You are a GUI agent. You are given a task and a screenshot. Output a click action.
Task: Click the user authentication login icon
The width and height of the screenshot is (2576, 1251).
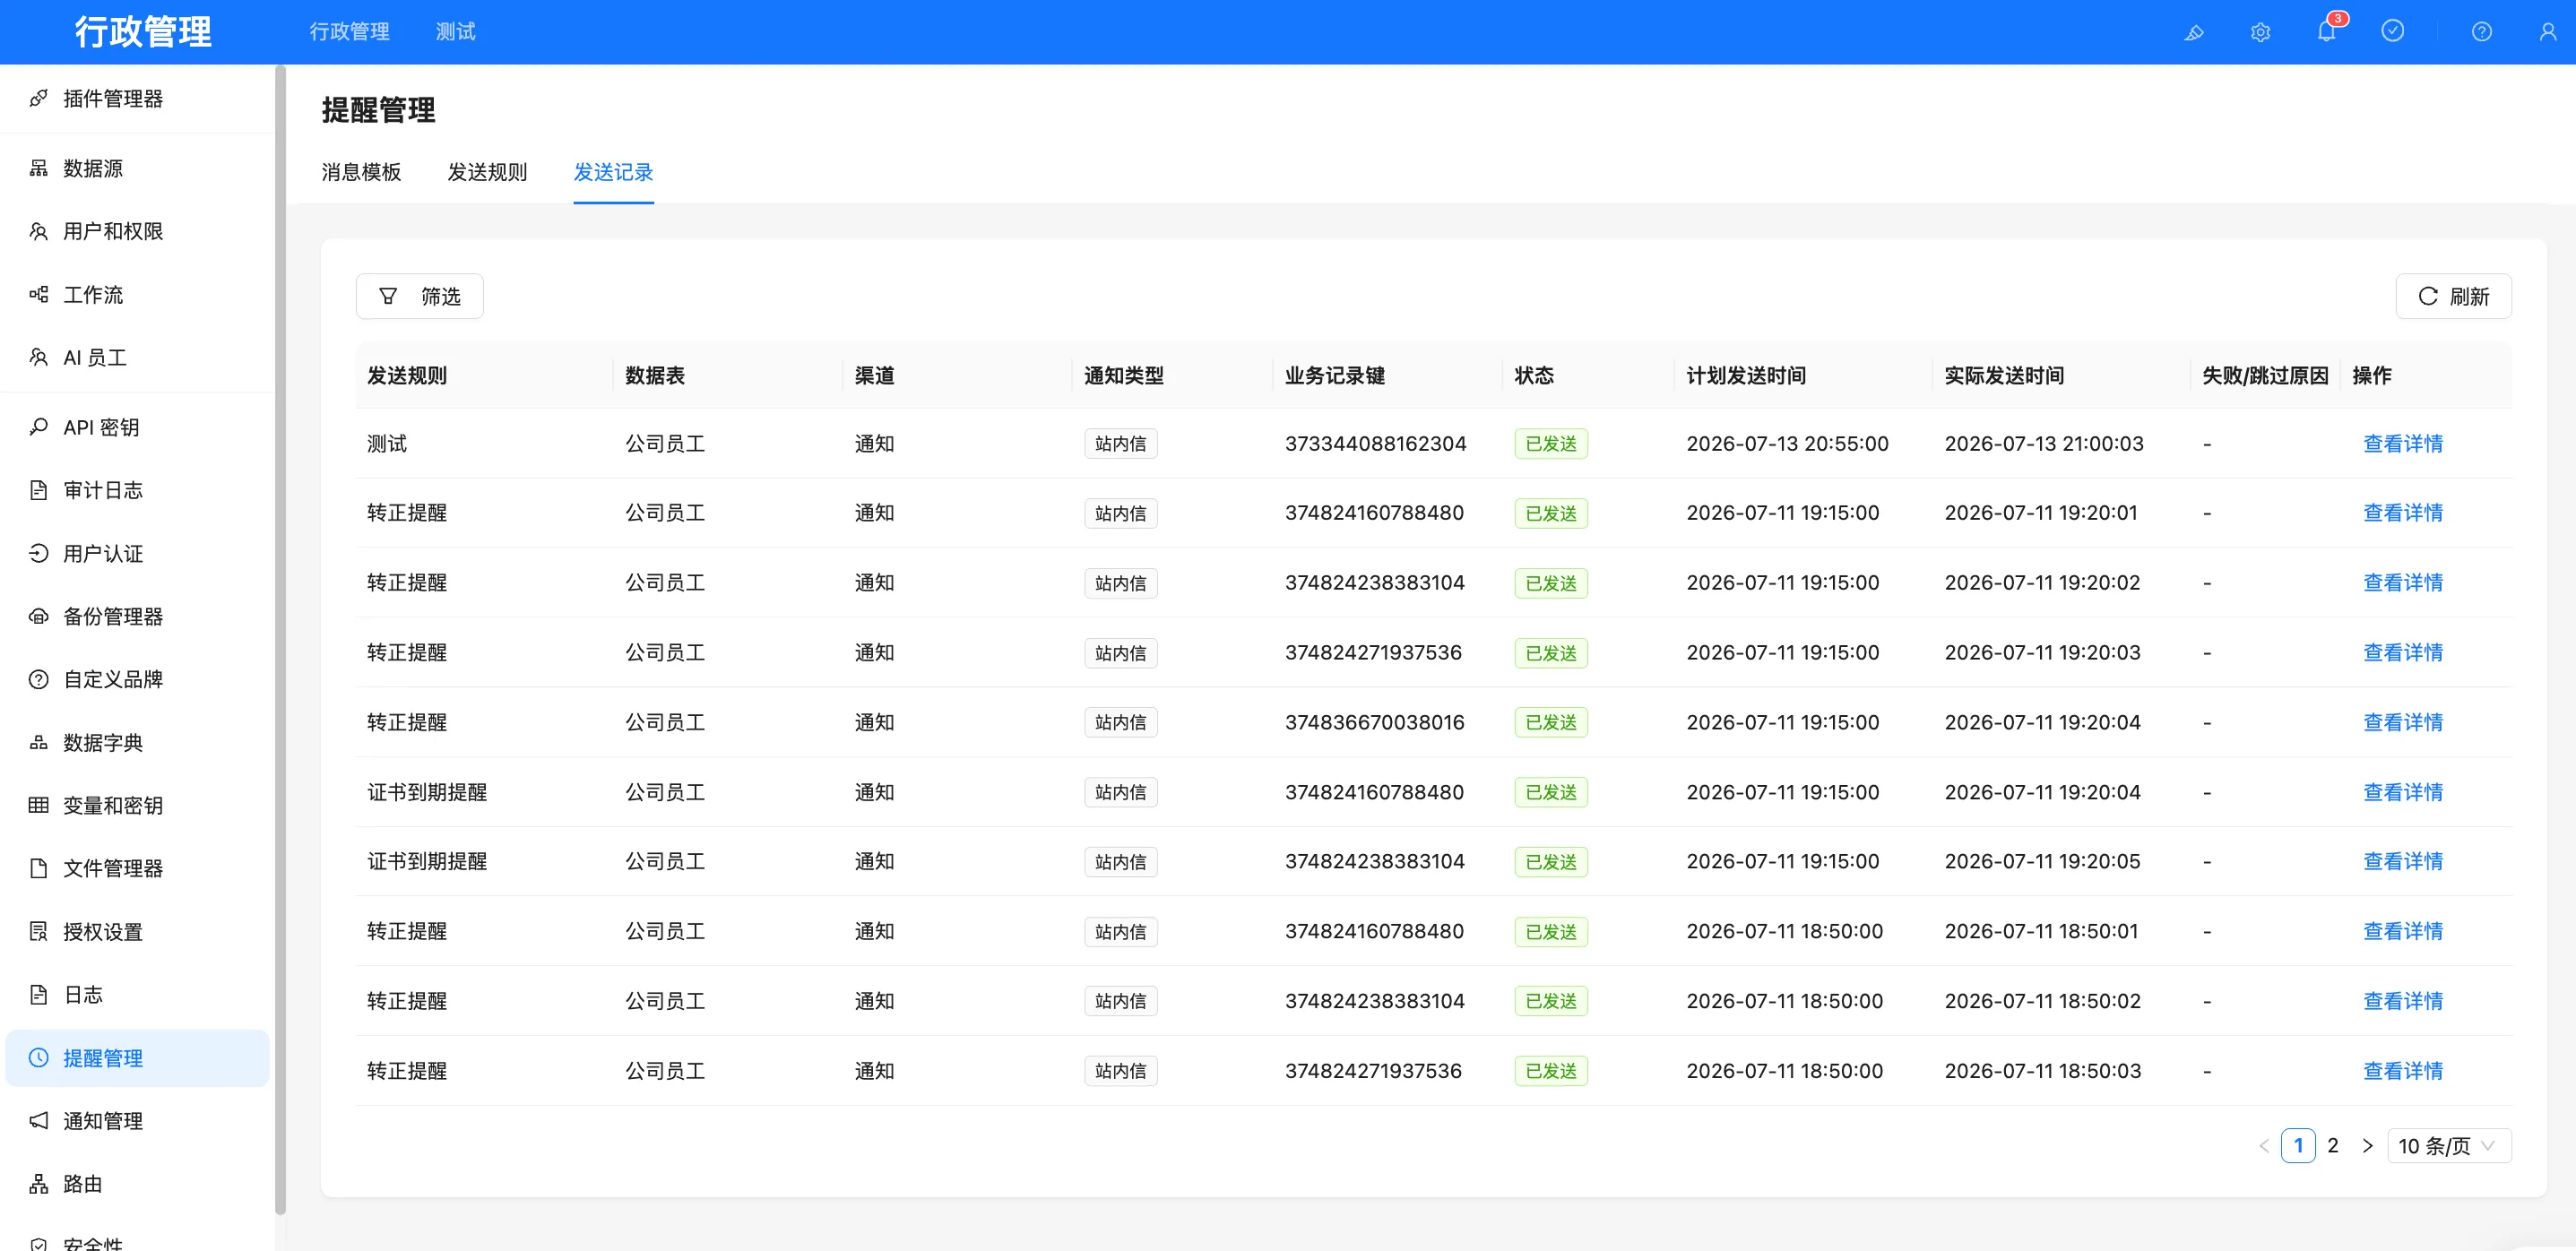click(x=38, y=553)
